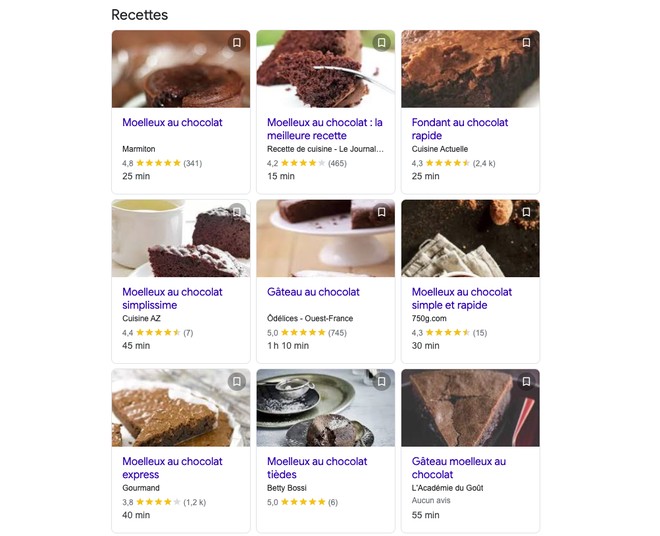Bookmark the Marmiton Moelleux au chocolat recipe
660x536 pixels.
tap(236, 43)
